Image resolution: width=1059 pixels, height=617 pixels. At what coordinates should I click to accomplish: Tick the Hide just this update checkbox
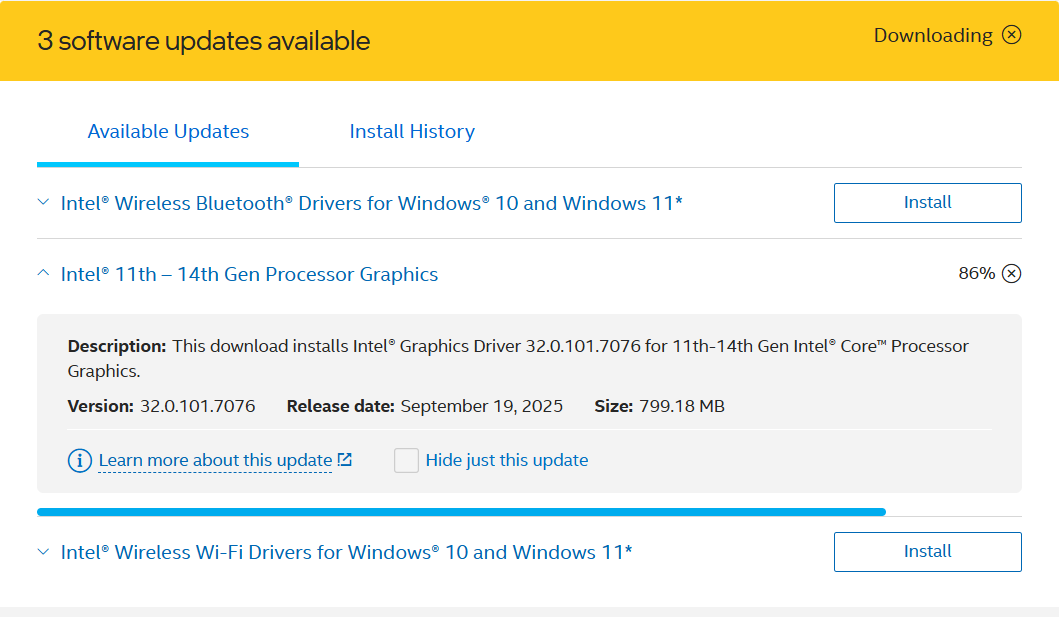pos(406,460)
